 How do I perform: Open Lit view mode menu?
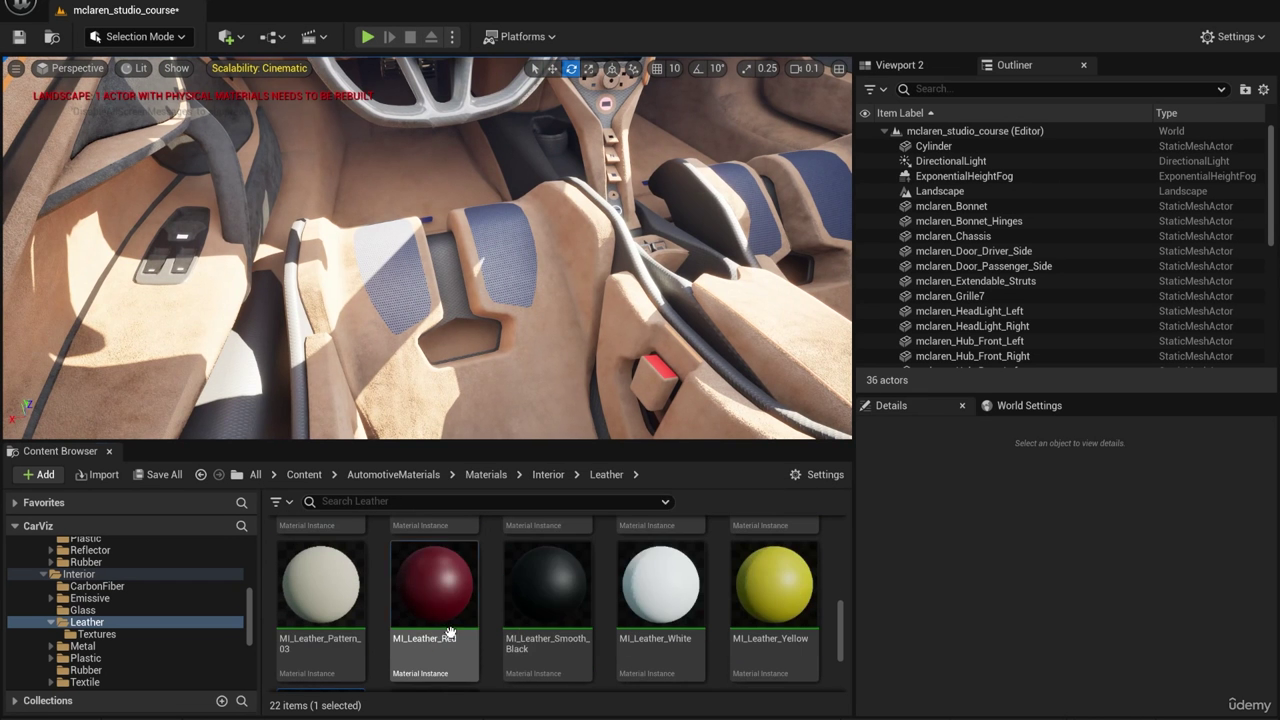[134, 68]
